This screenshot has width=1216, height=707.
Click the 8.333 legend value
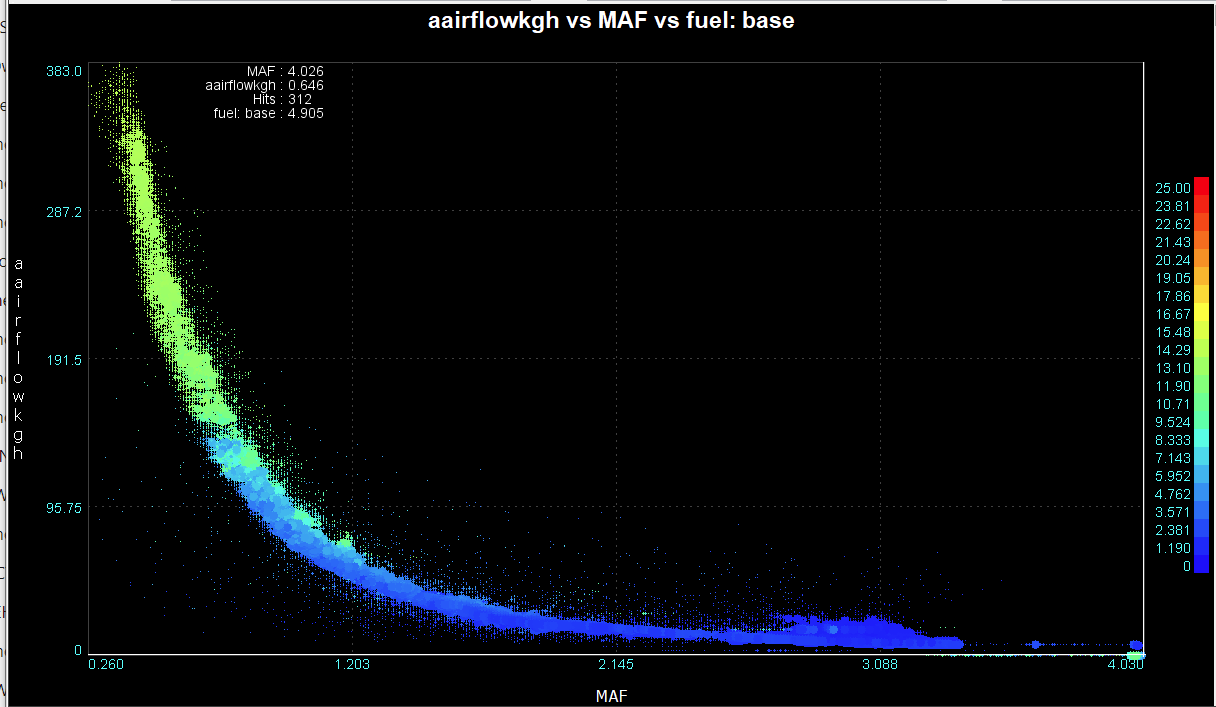coord(1172,440)
